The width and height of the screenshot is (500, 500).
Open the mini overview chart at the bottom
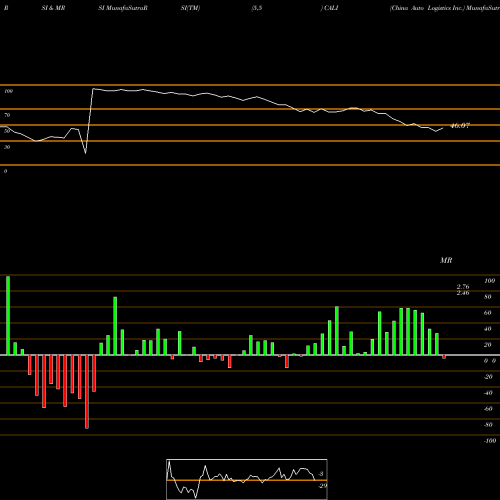coord(247,479)
